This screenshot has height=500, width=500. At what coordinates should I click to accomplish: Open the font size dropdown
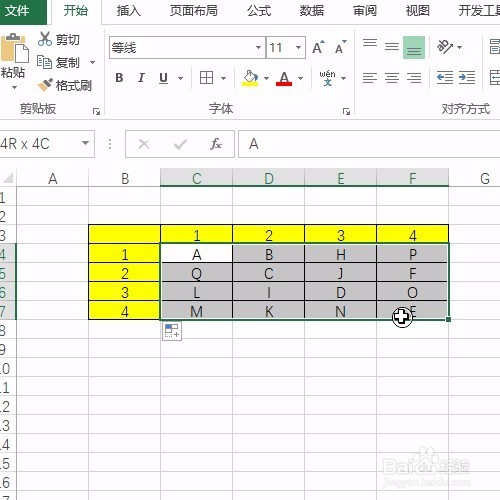(x=298, y=47)
